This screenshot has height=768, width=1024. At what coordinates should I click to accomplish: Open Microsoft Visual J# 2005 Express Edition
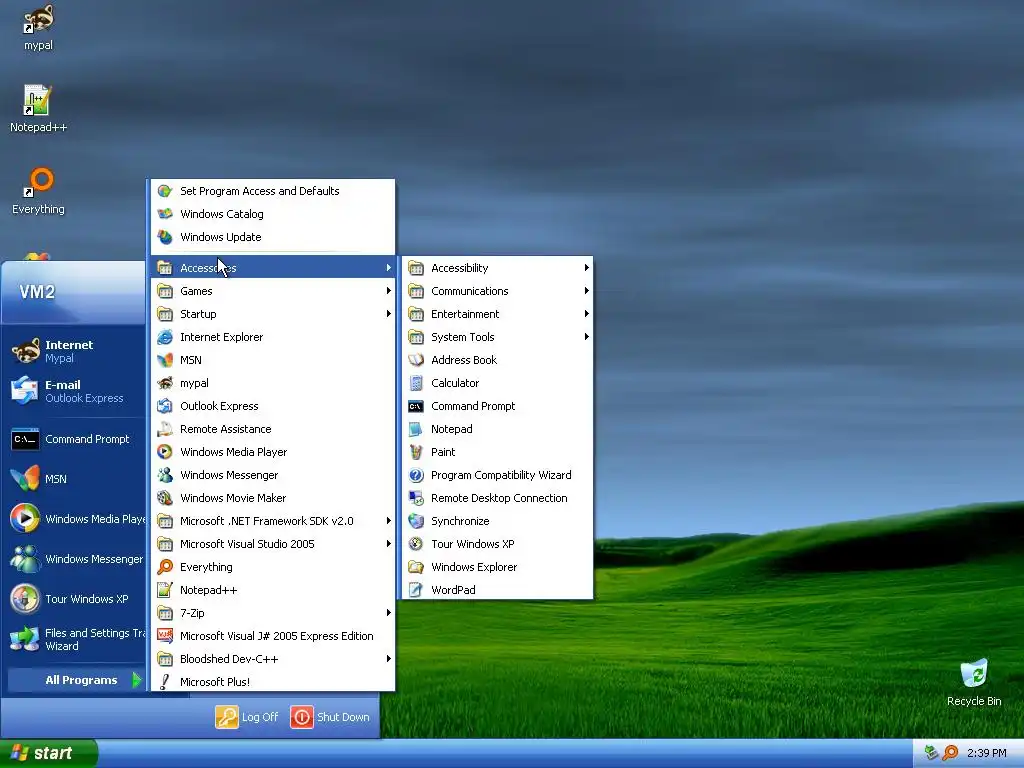pos(273,636)
